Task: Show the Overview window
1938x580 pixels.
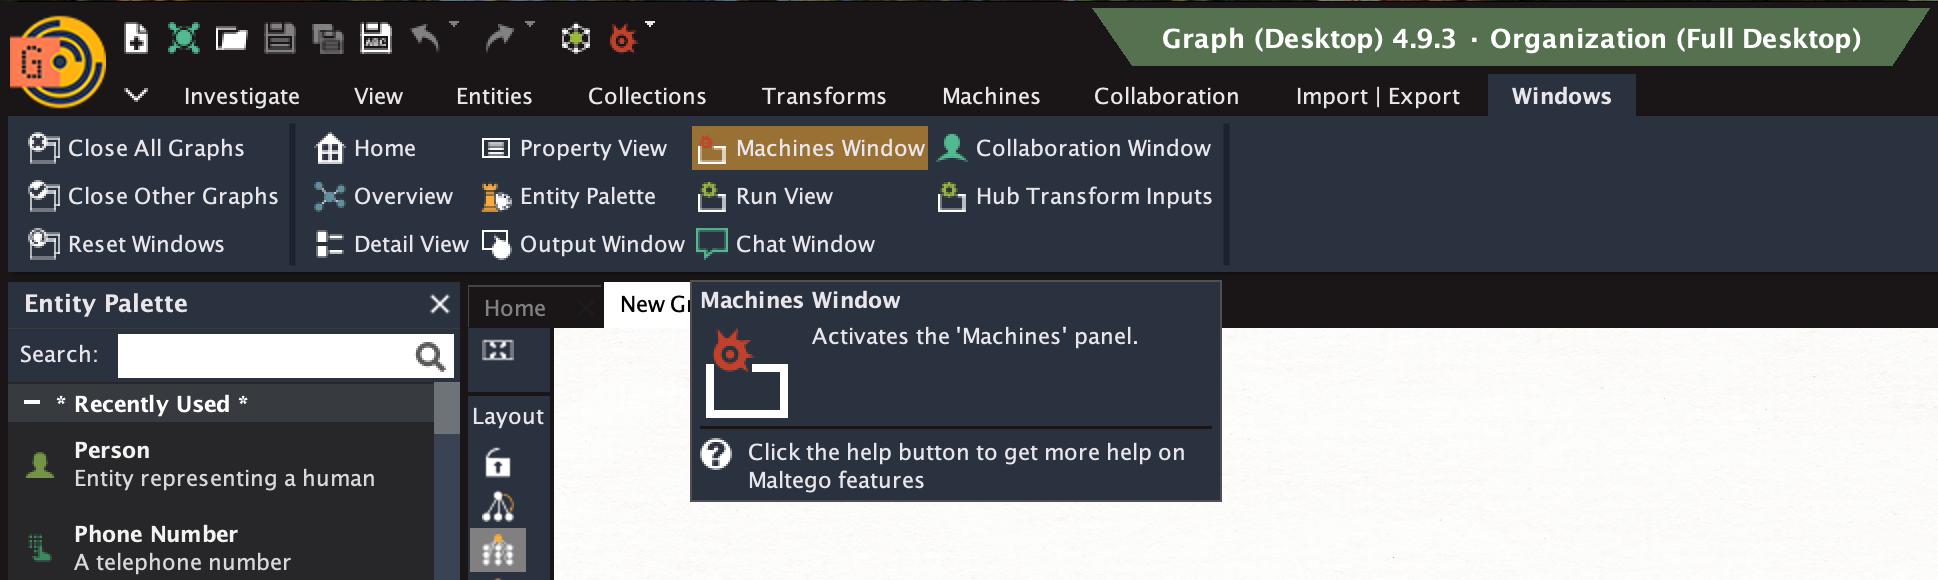Action: click(x=384, y=196)
